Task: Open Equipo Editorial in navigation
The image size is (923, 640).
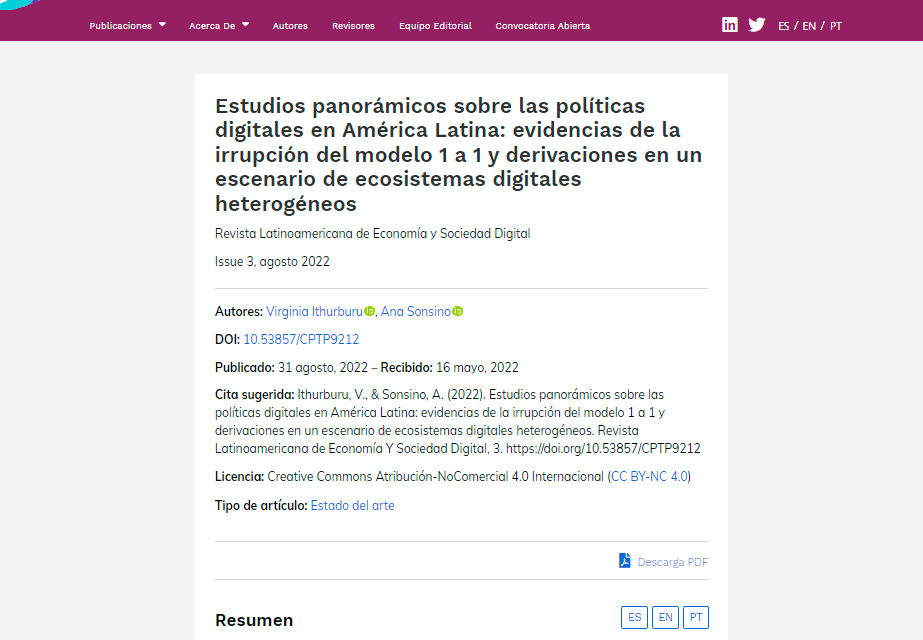Action: point(435,26)
